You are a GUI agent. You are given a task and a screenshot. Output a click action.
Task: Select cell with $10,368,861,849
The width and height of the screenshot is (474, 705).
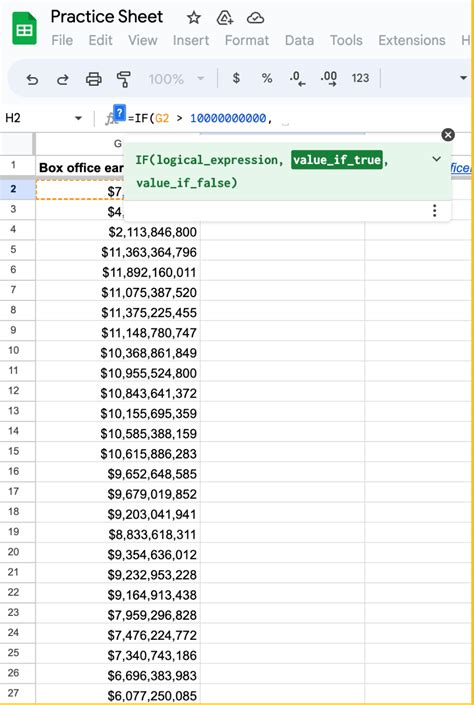(118, 352)
